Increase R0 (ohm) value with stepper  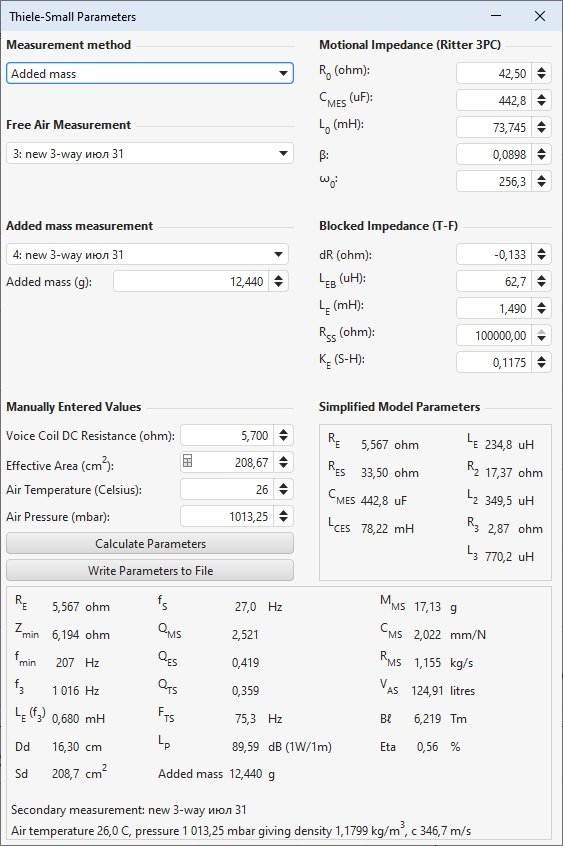tap(541, 69)
